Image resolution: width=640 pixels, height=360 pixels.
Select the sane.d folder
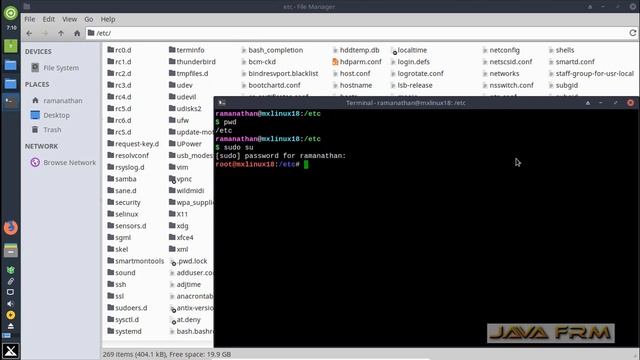122,191
